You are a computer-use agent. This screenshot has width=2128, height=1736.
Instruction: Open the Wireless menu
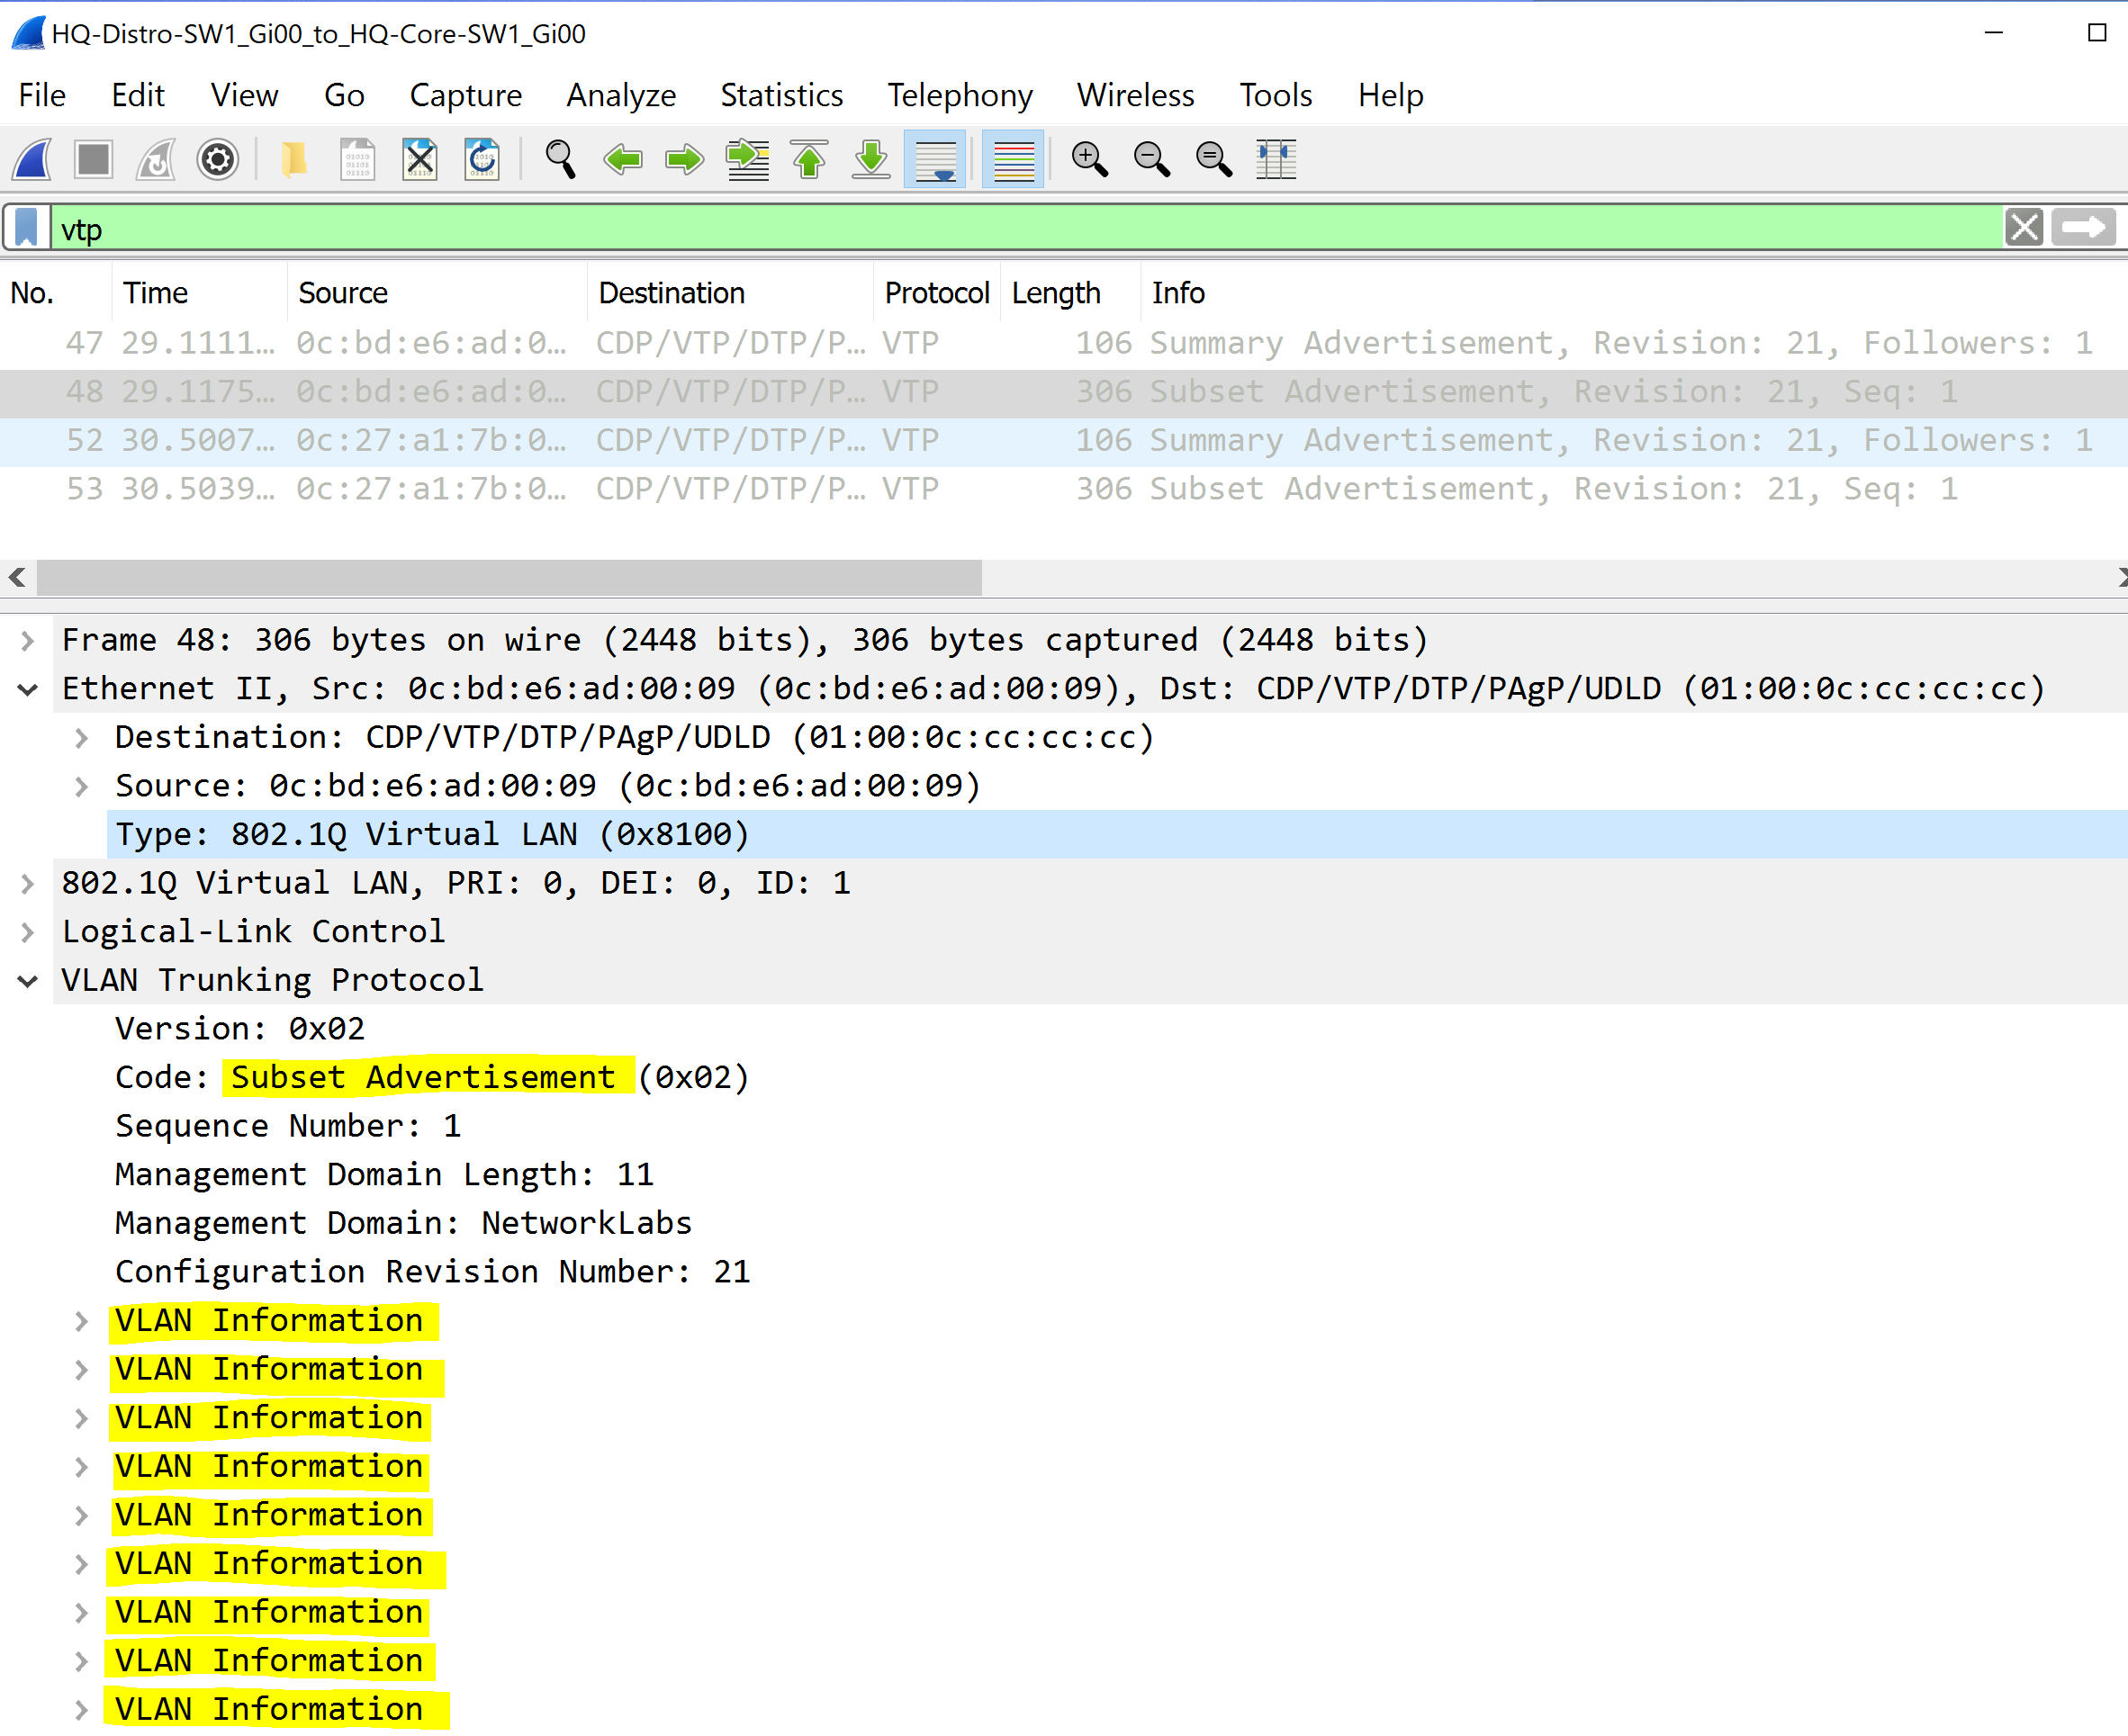click(1135, 95)
